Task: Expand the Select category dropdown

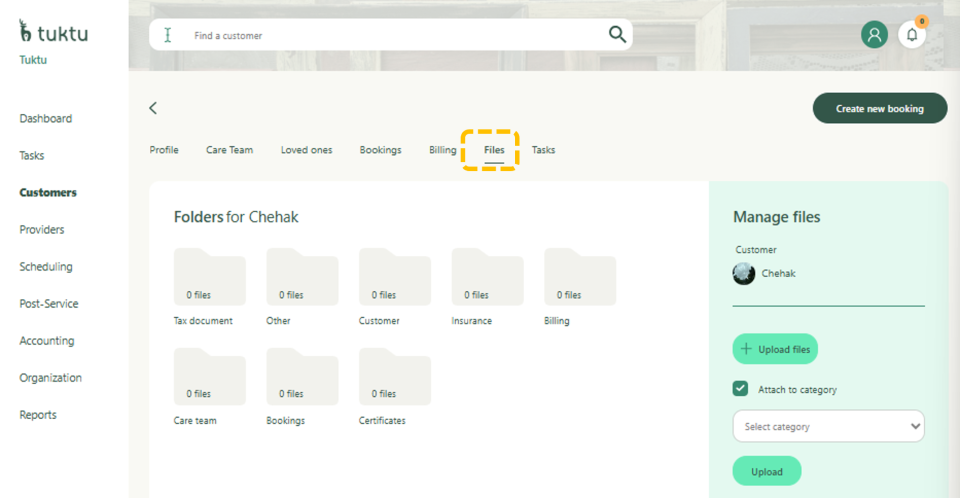Action: pyautogui.click(x=828, y=426)
